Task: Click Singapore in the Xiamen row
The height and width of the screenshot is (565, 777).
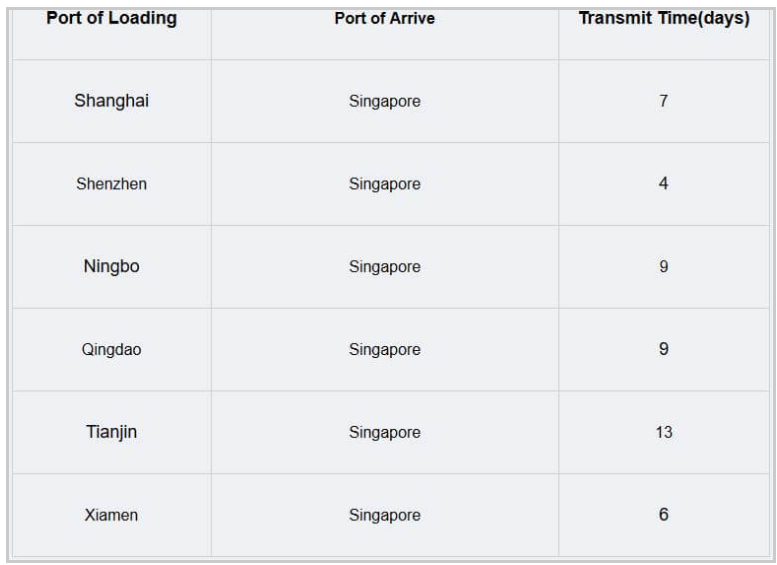Action: pyautogui.click(x=384, y=516)
